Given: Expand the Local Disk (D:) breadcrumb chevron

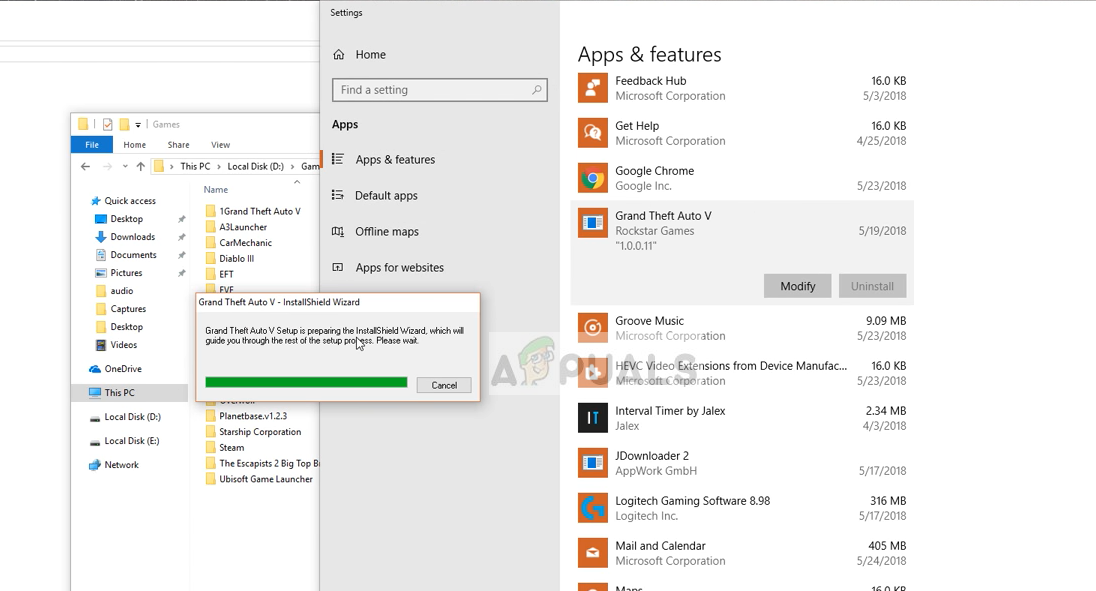Looking at the screenshot, I should point(292,166).
